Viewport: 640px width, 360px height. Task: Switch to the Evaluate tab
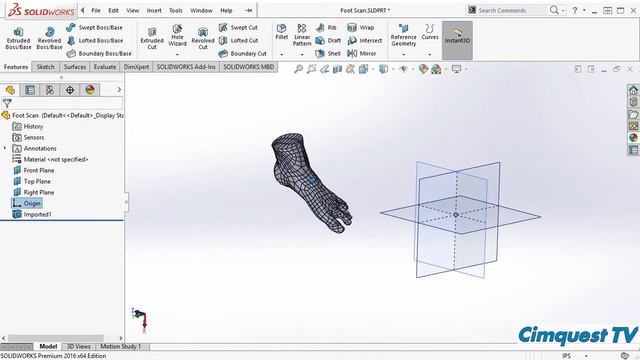105,67
